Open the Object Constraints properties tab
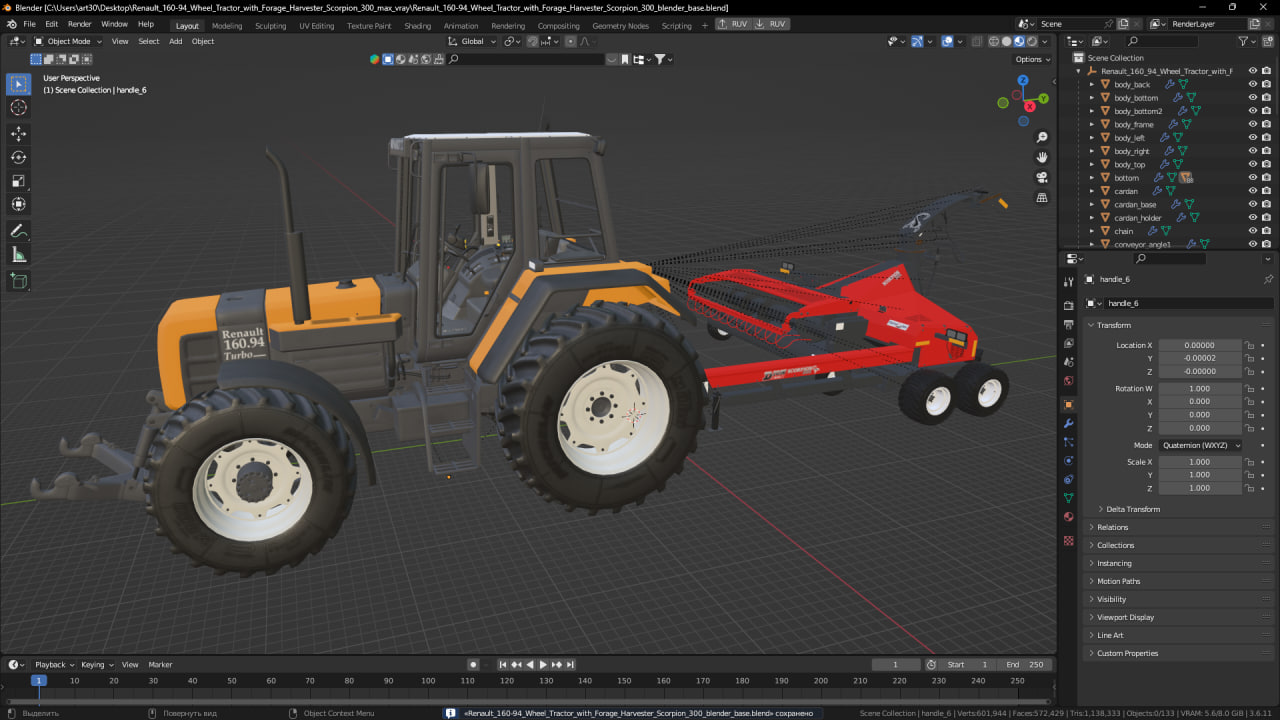1280x720 pixels. click(1069, 480)
